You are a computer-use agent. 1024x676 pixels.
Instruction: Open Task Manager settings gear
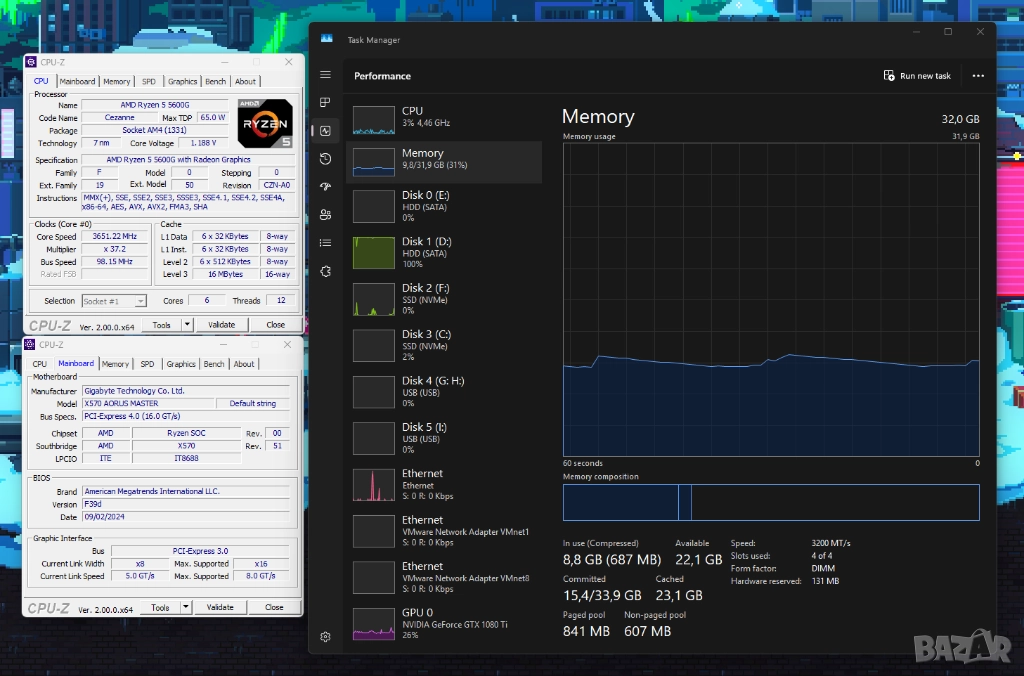pos(325,637)
